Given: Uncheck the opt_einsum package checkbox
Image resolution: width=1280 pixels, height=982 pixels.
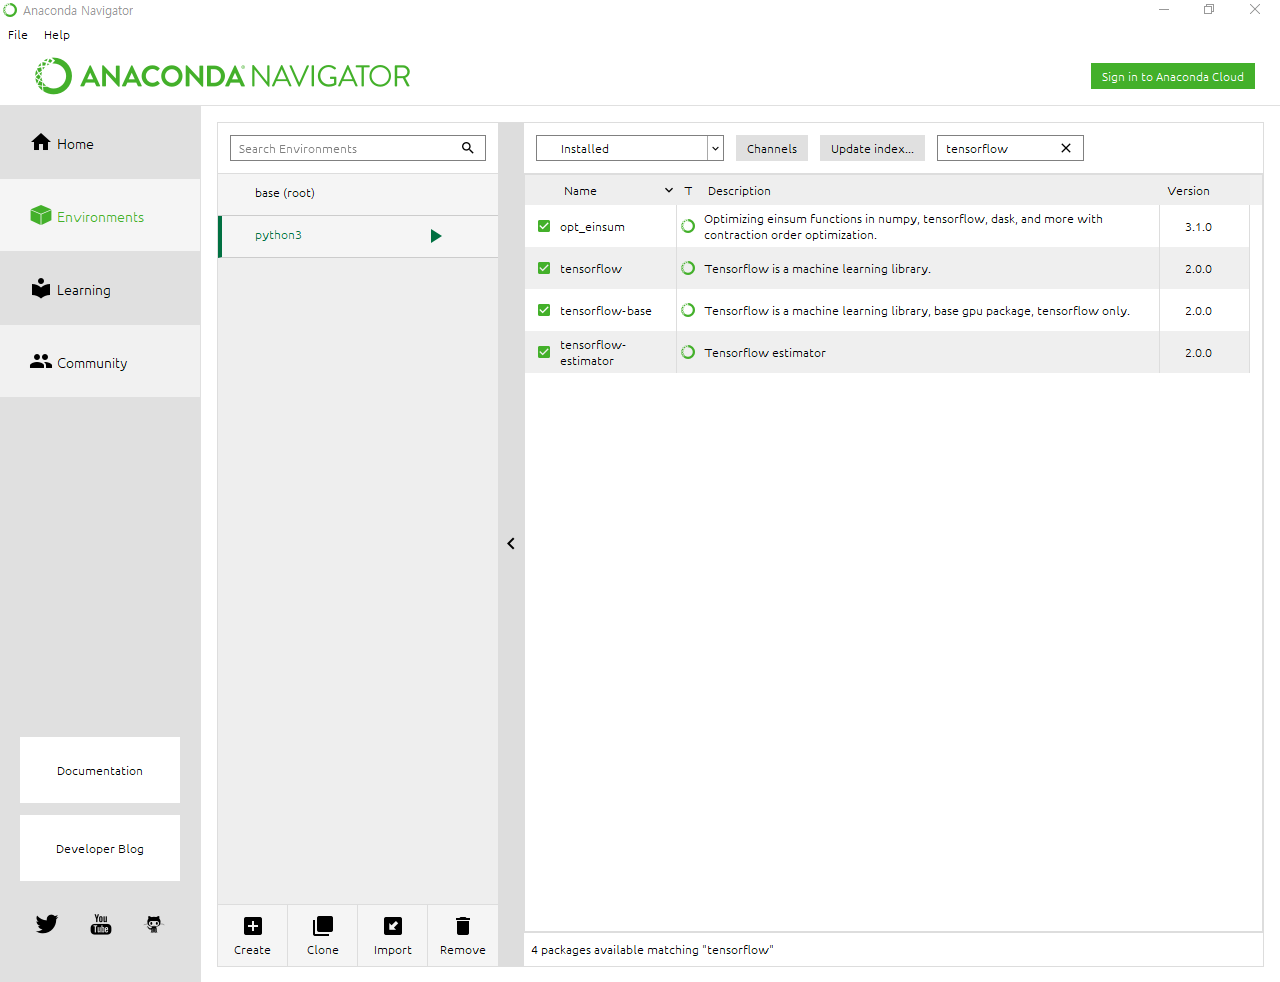Looking at the screenshot, I should (x=544, y=226).
